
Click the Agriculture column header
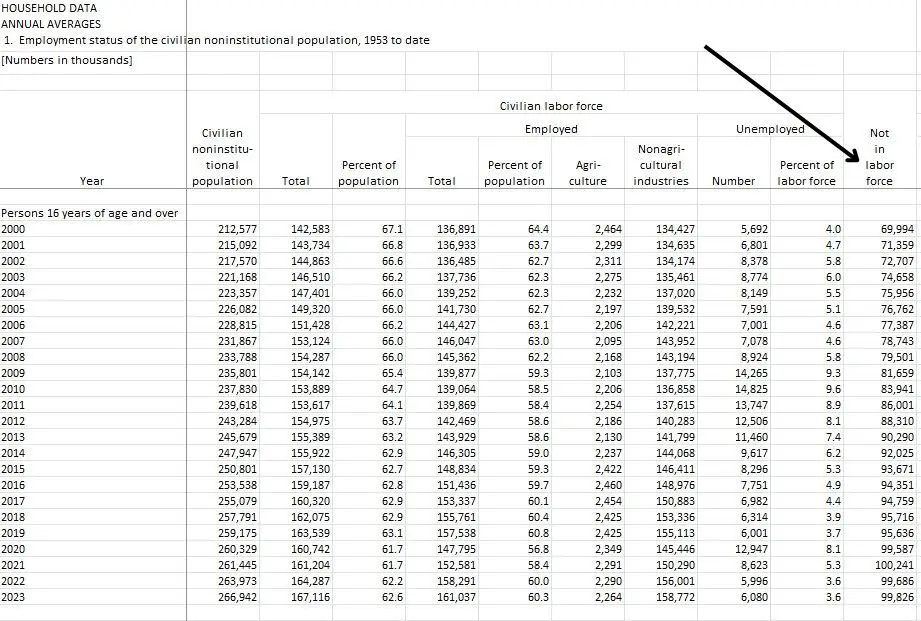point(587,173)
